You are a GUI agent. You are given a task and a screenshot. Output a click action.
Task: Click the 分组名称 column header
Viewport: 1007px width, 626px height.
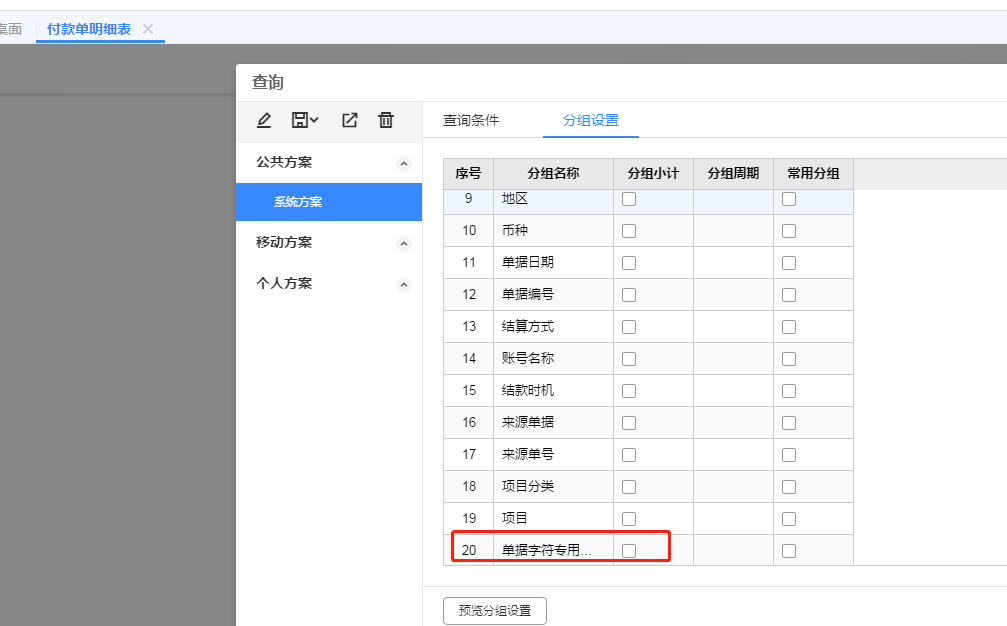click(x=554, y=173)
